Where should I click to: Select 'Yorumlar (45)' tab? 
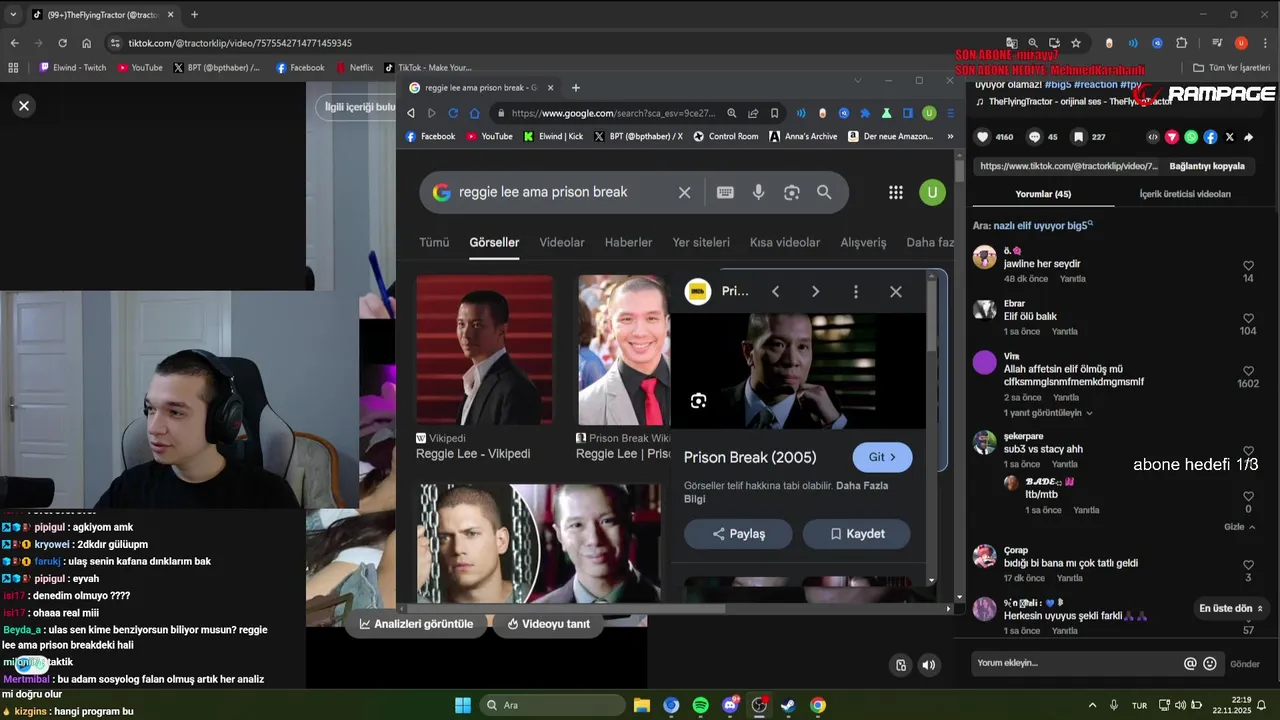pos(1043,194)
